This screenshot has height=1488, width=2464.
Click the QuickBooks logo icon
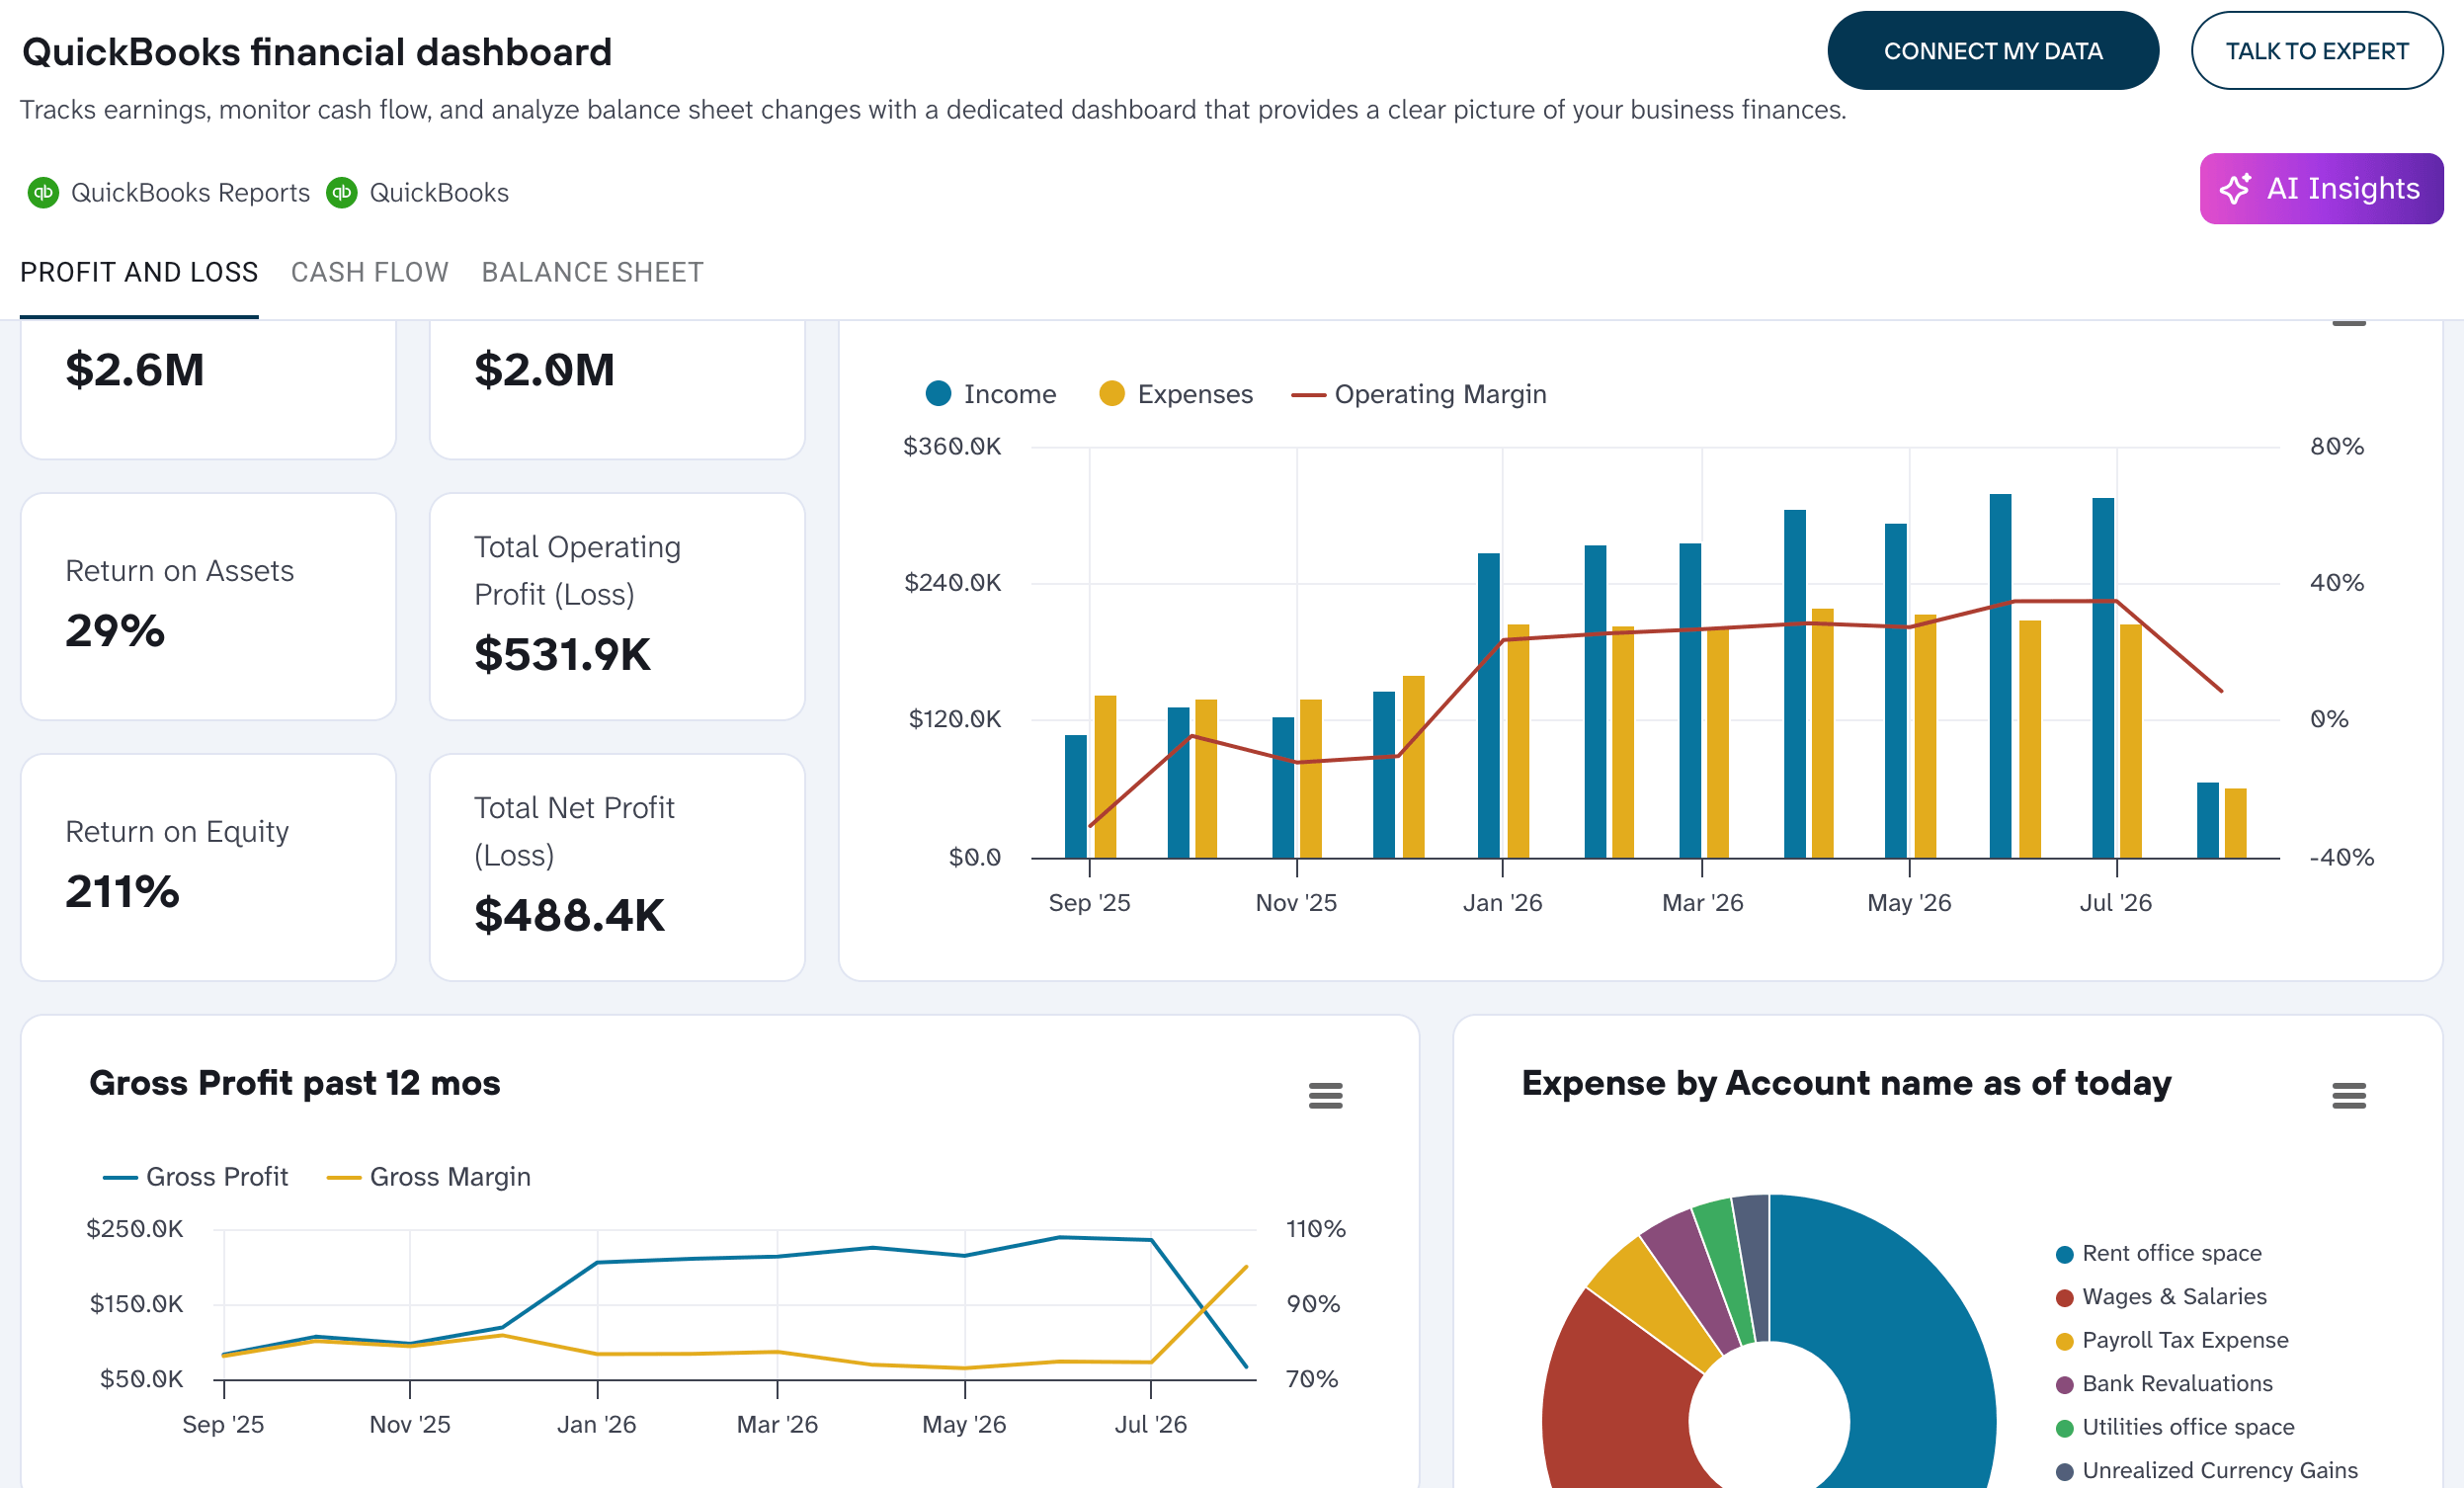[x=342, y=192]
